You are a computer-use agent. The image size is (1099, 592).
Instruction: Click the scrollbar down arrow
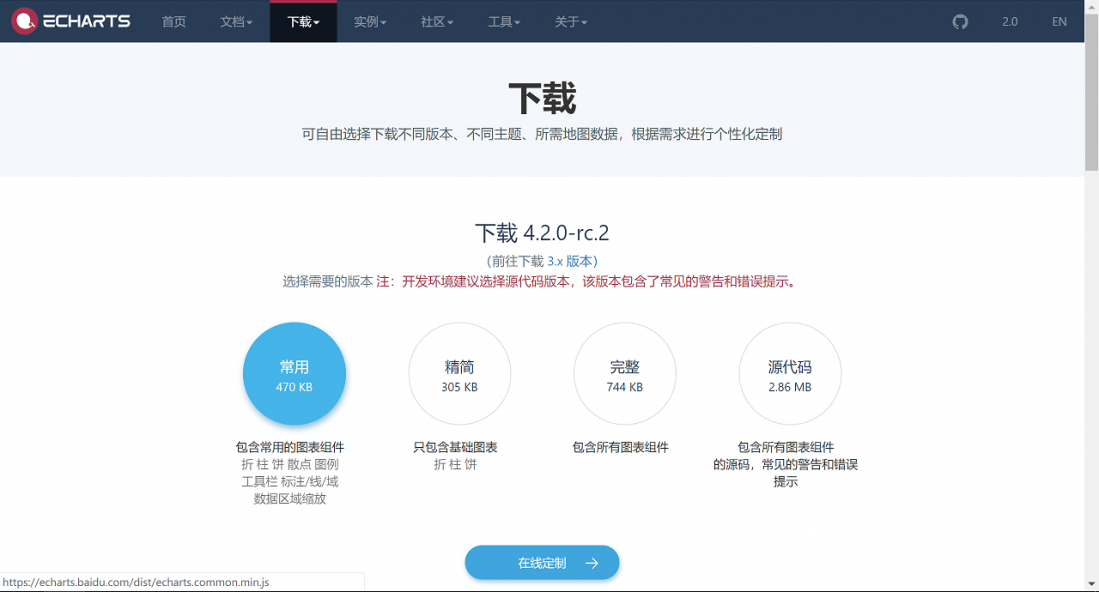(1091, 584)
